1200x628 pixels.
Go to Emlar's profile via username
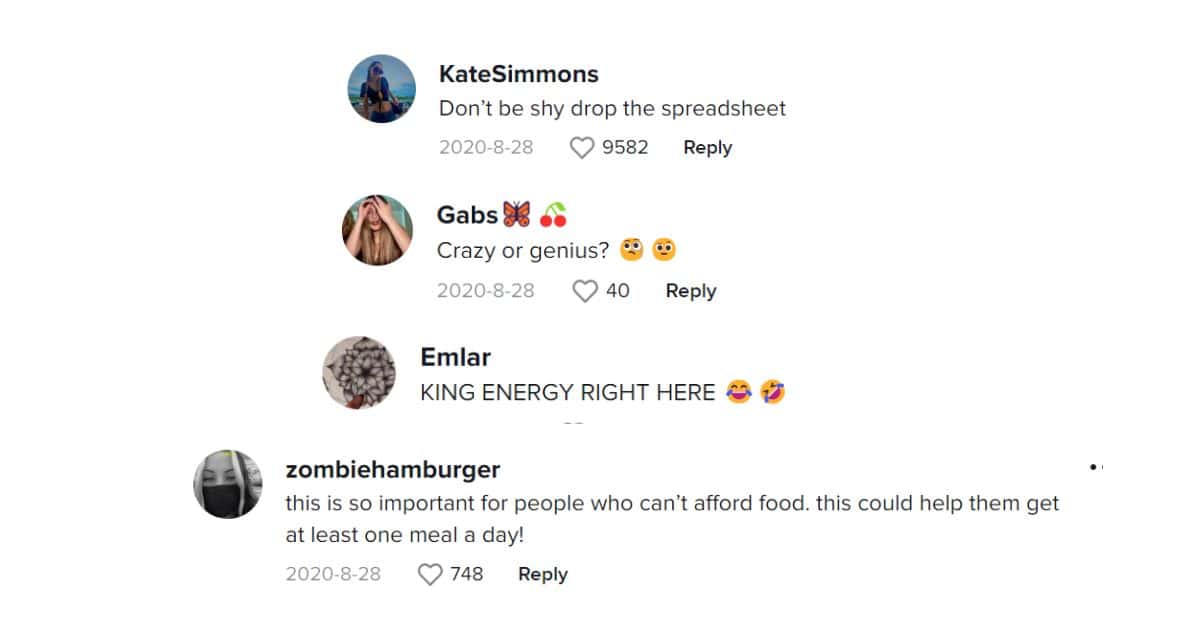455,357
